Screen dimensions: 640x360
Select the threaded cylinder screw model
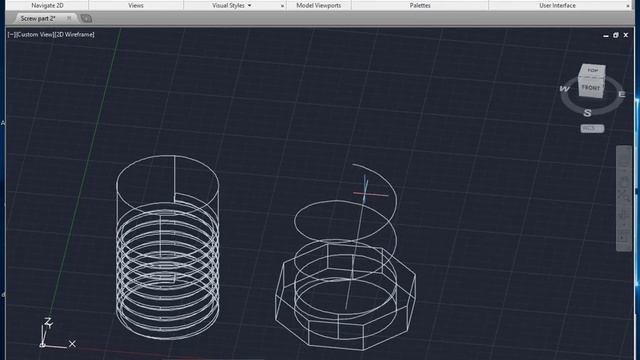tap(168, 247)
